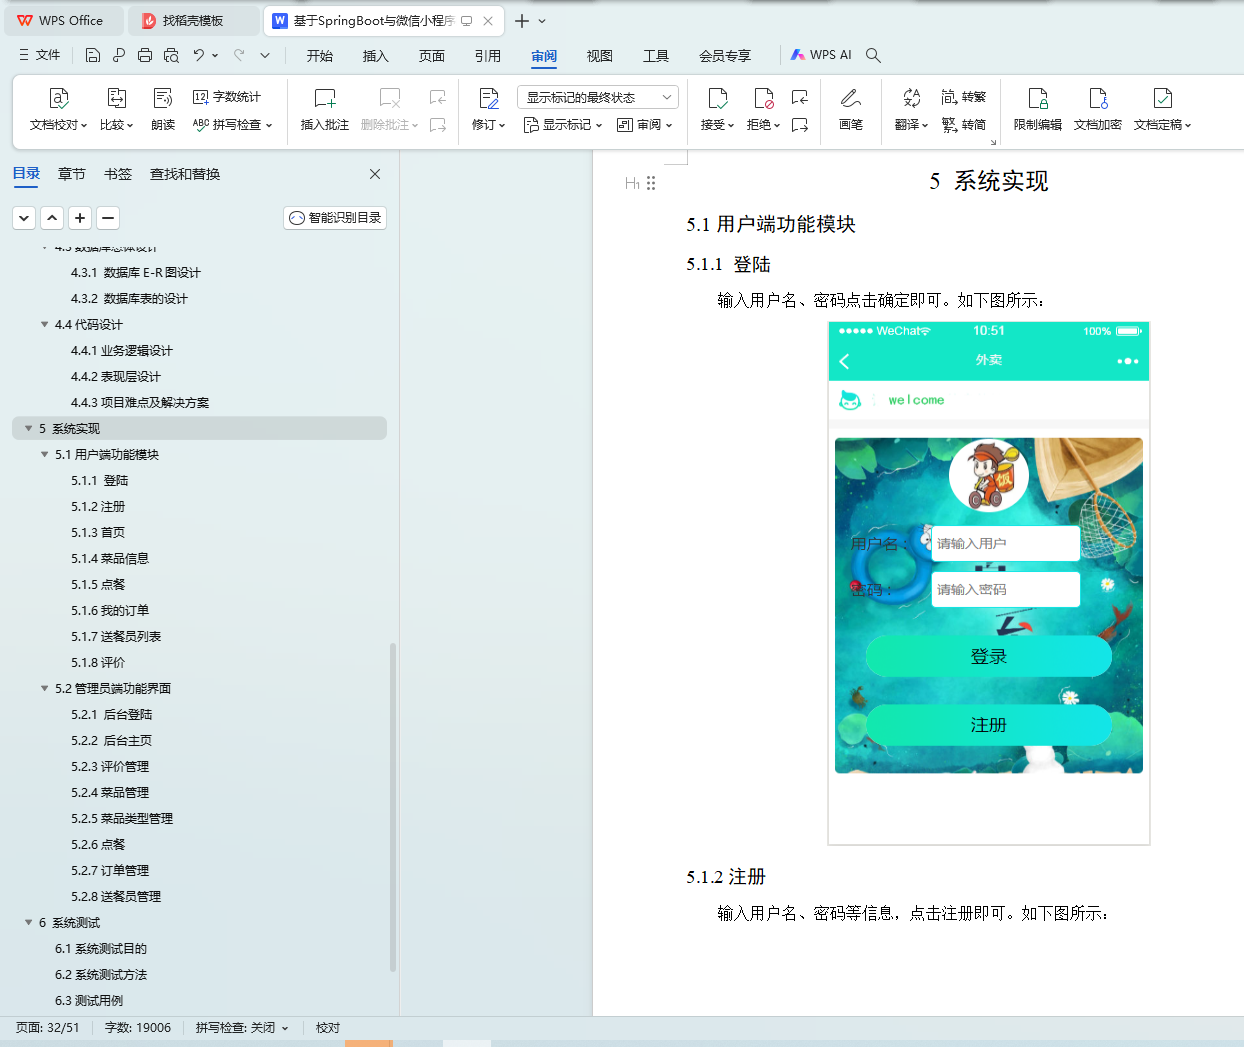Switch to the 书签 panel tab

pos(118,174)
